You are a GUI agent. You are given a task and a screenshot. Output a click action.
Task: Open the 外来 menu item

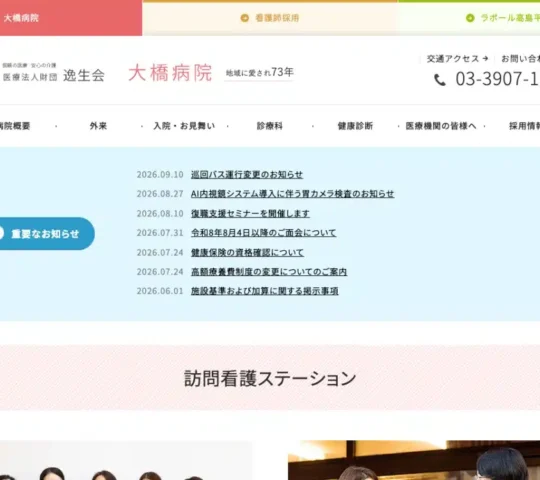coord(98,126)
